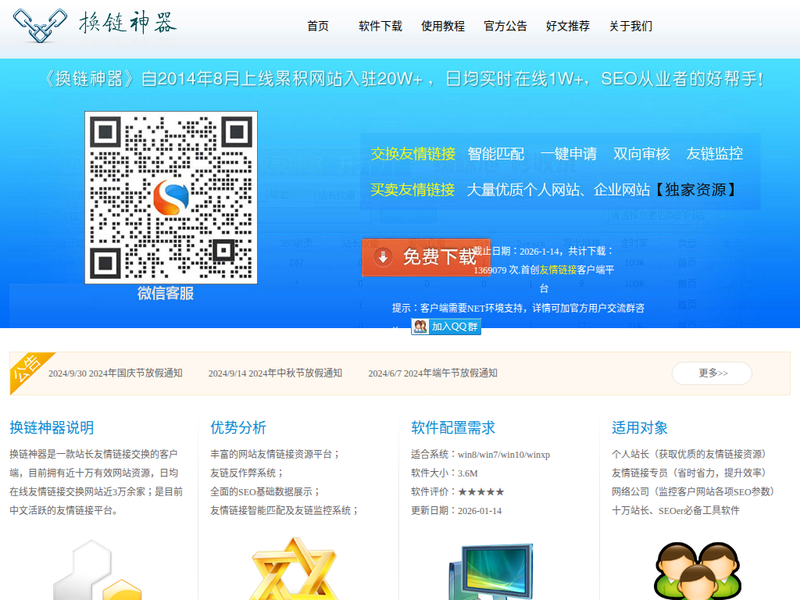Open the 软件下载 menu item

pyautogui.click(x=380, y=26)
